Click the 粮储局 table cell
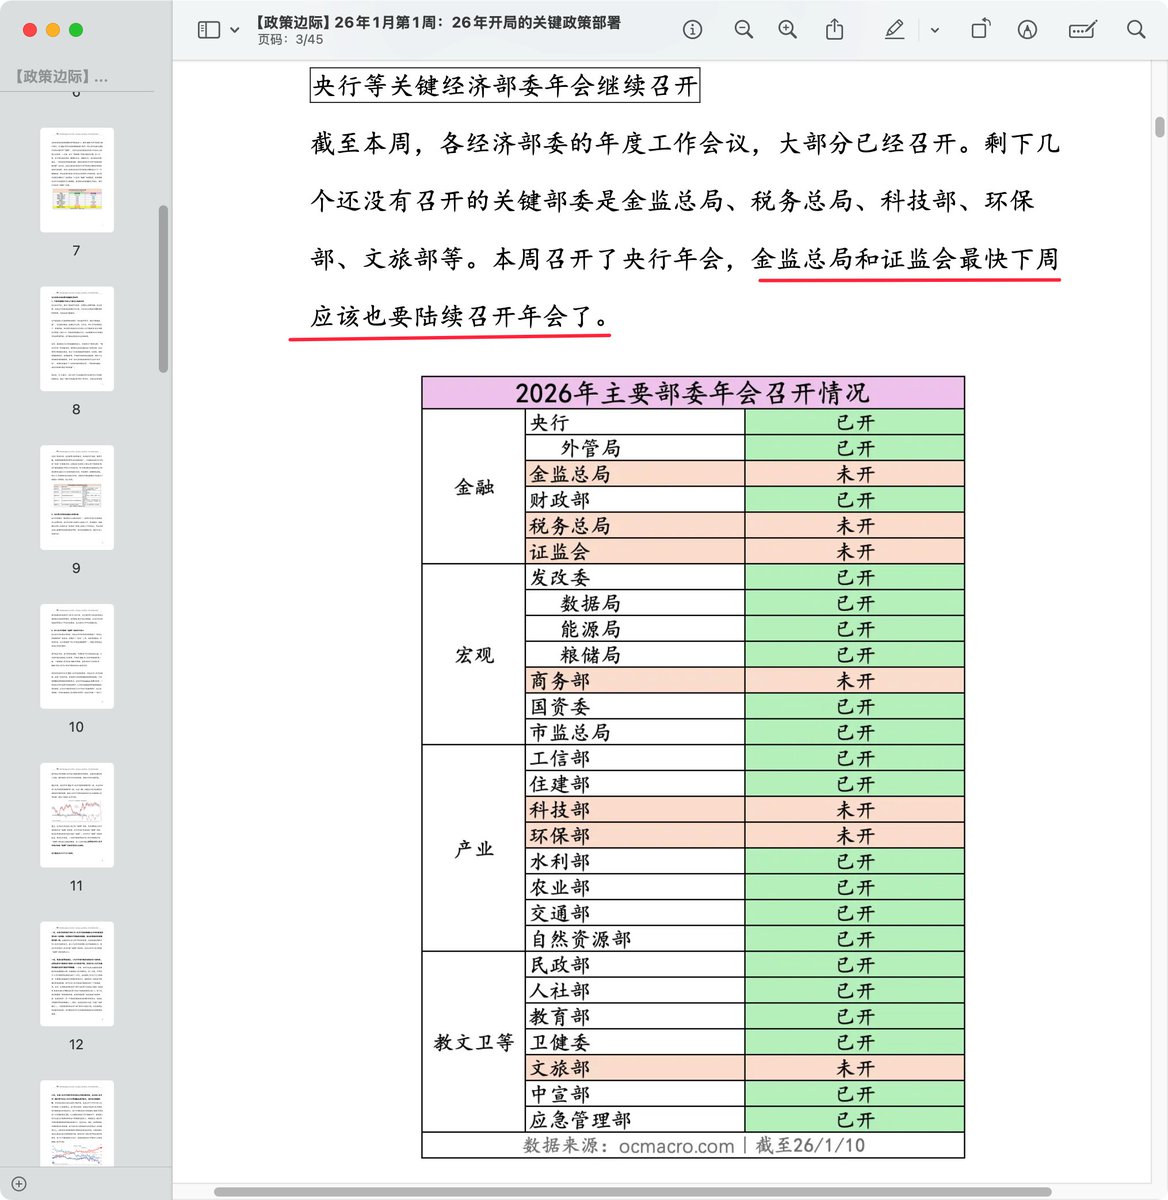Image resolution: width=1168 pixels, height=1200 pixels. coord(635,655)
